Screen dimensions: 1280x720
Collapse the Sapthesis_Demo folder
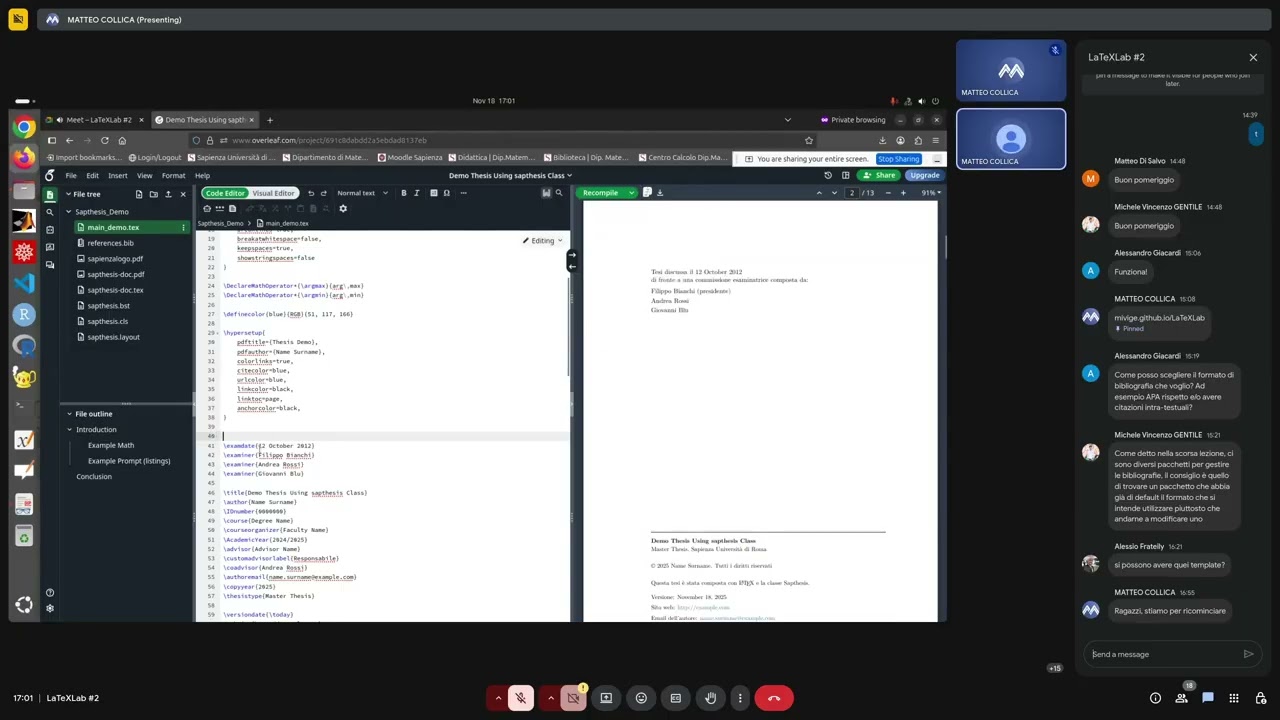pos(69,212)
